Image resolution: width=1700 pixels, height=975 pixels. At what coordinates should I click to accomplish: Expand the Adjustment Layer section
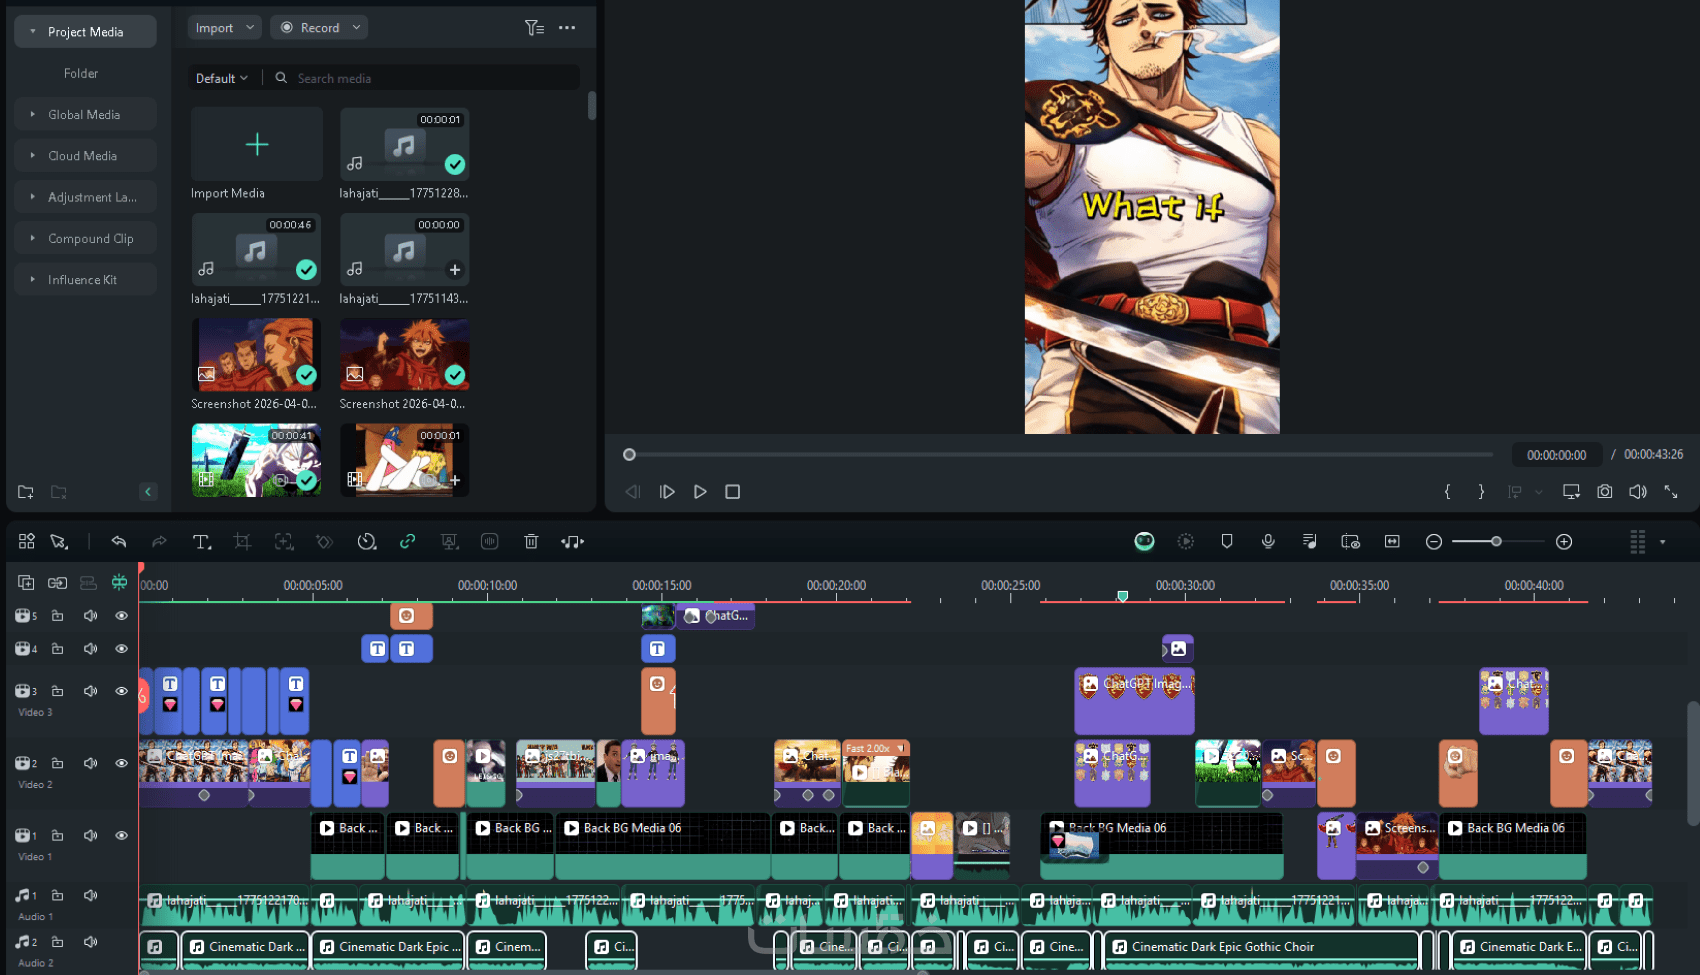tap(33, 197)
